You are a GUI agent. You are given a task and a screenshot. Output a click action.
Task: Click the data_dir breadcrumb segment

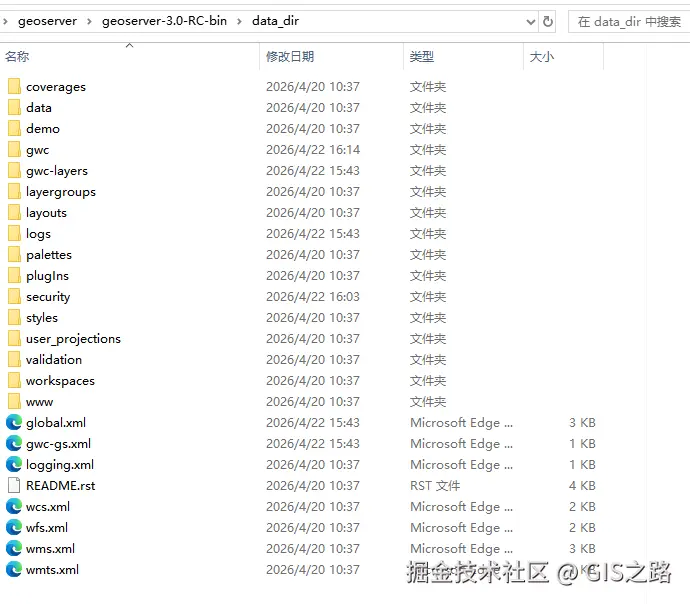[x=275, y=21]
